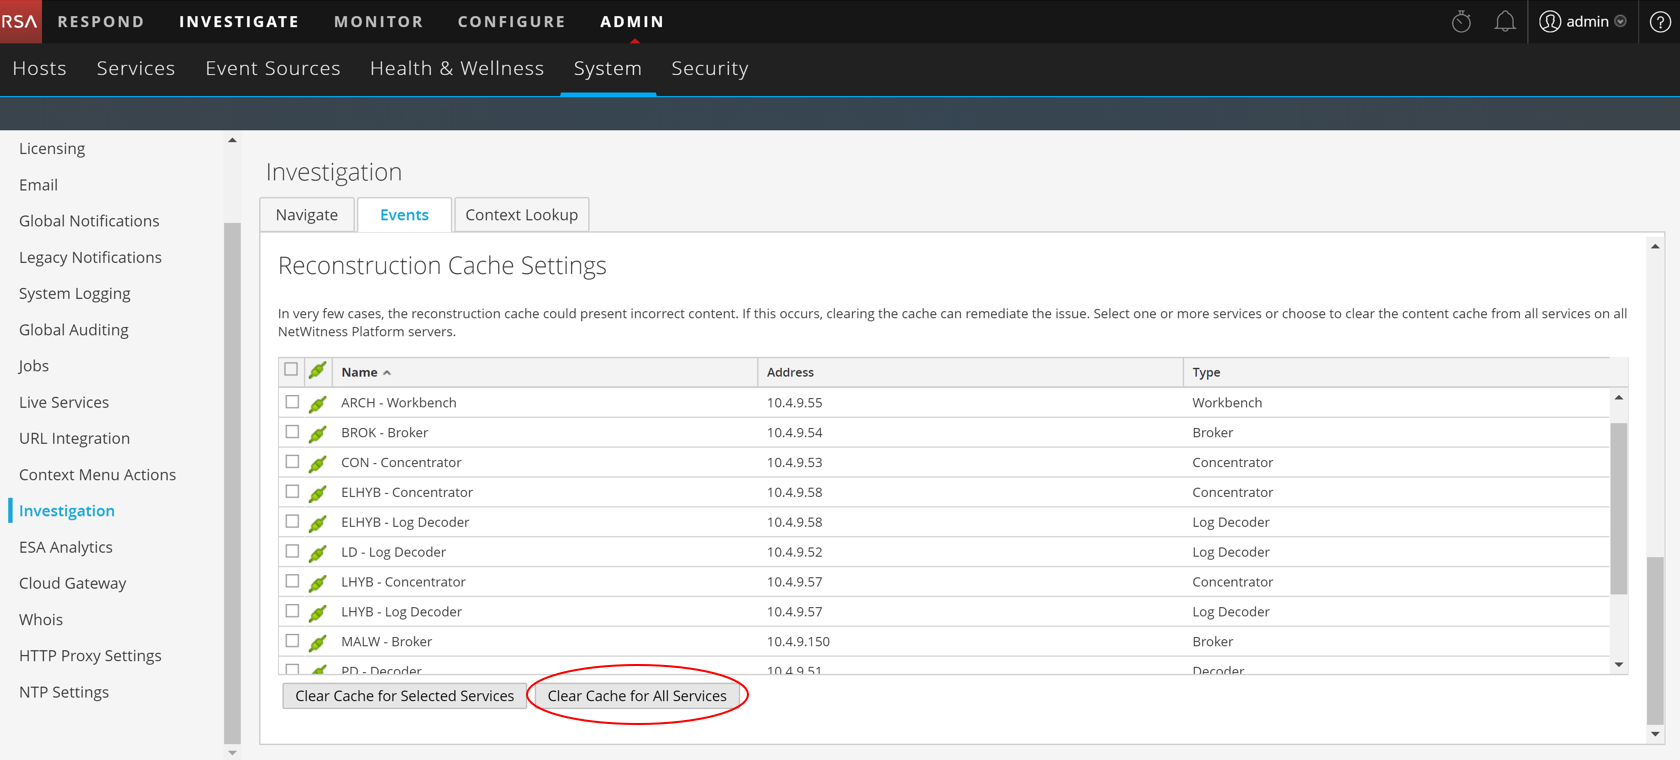This screenshot has height=760, width=1680.
Task: Sort by Name column ascending arrow
Action: pos(387,373)
